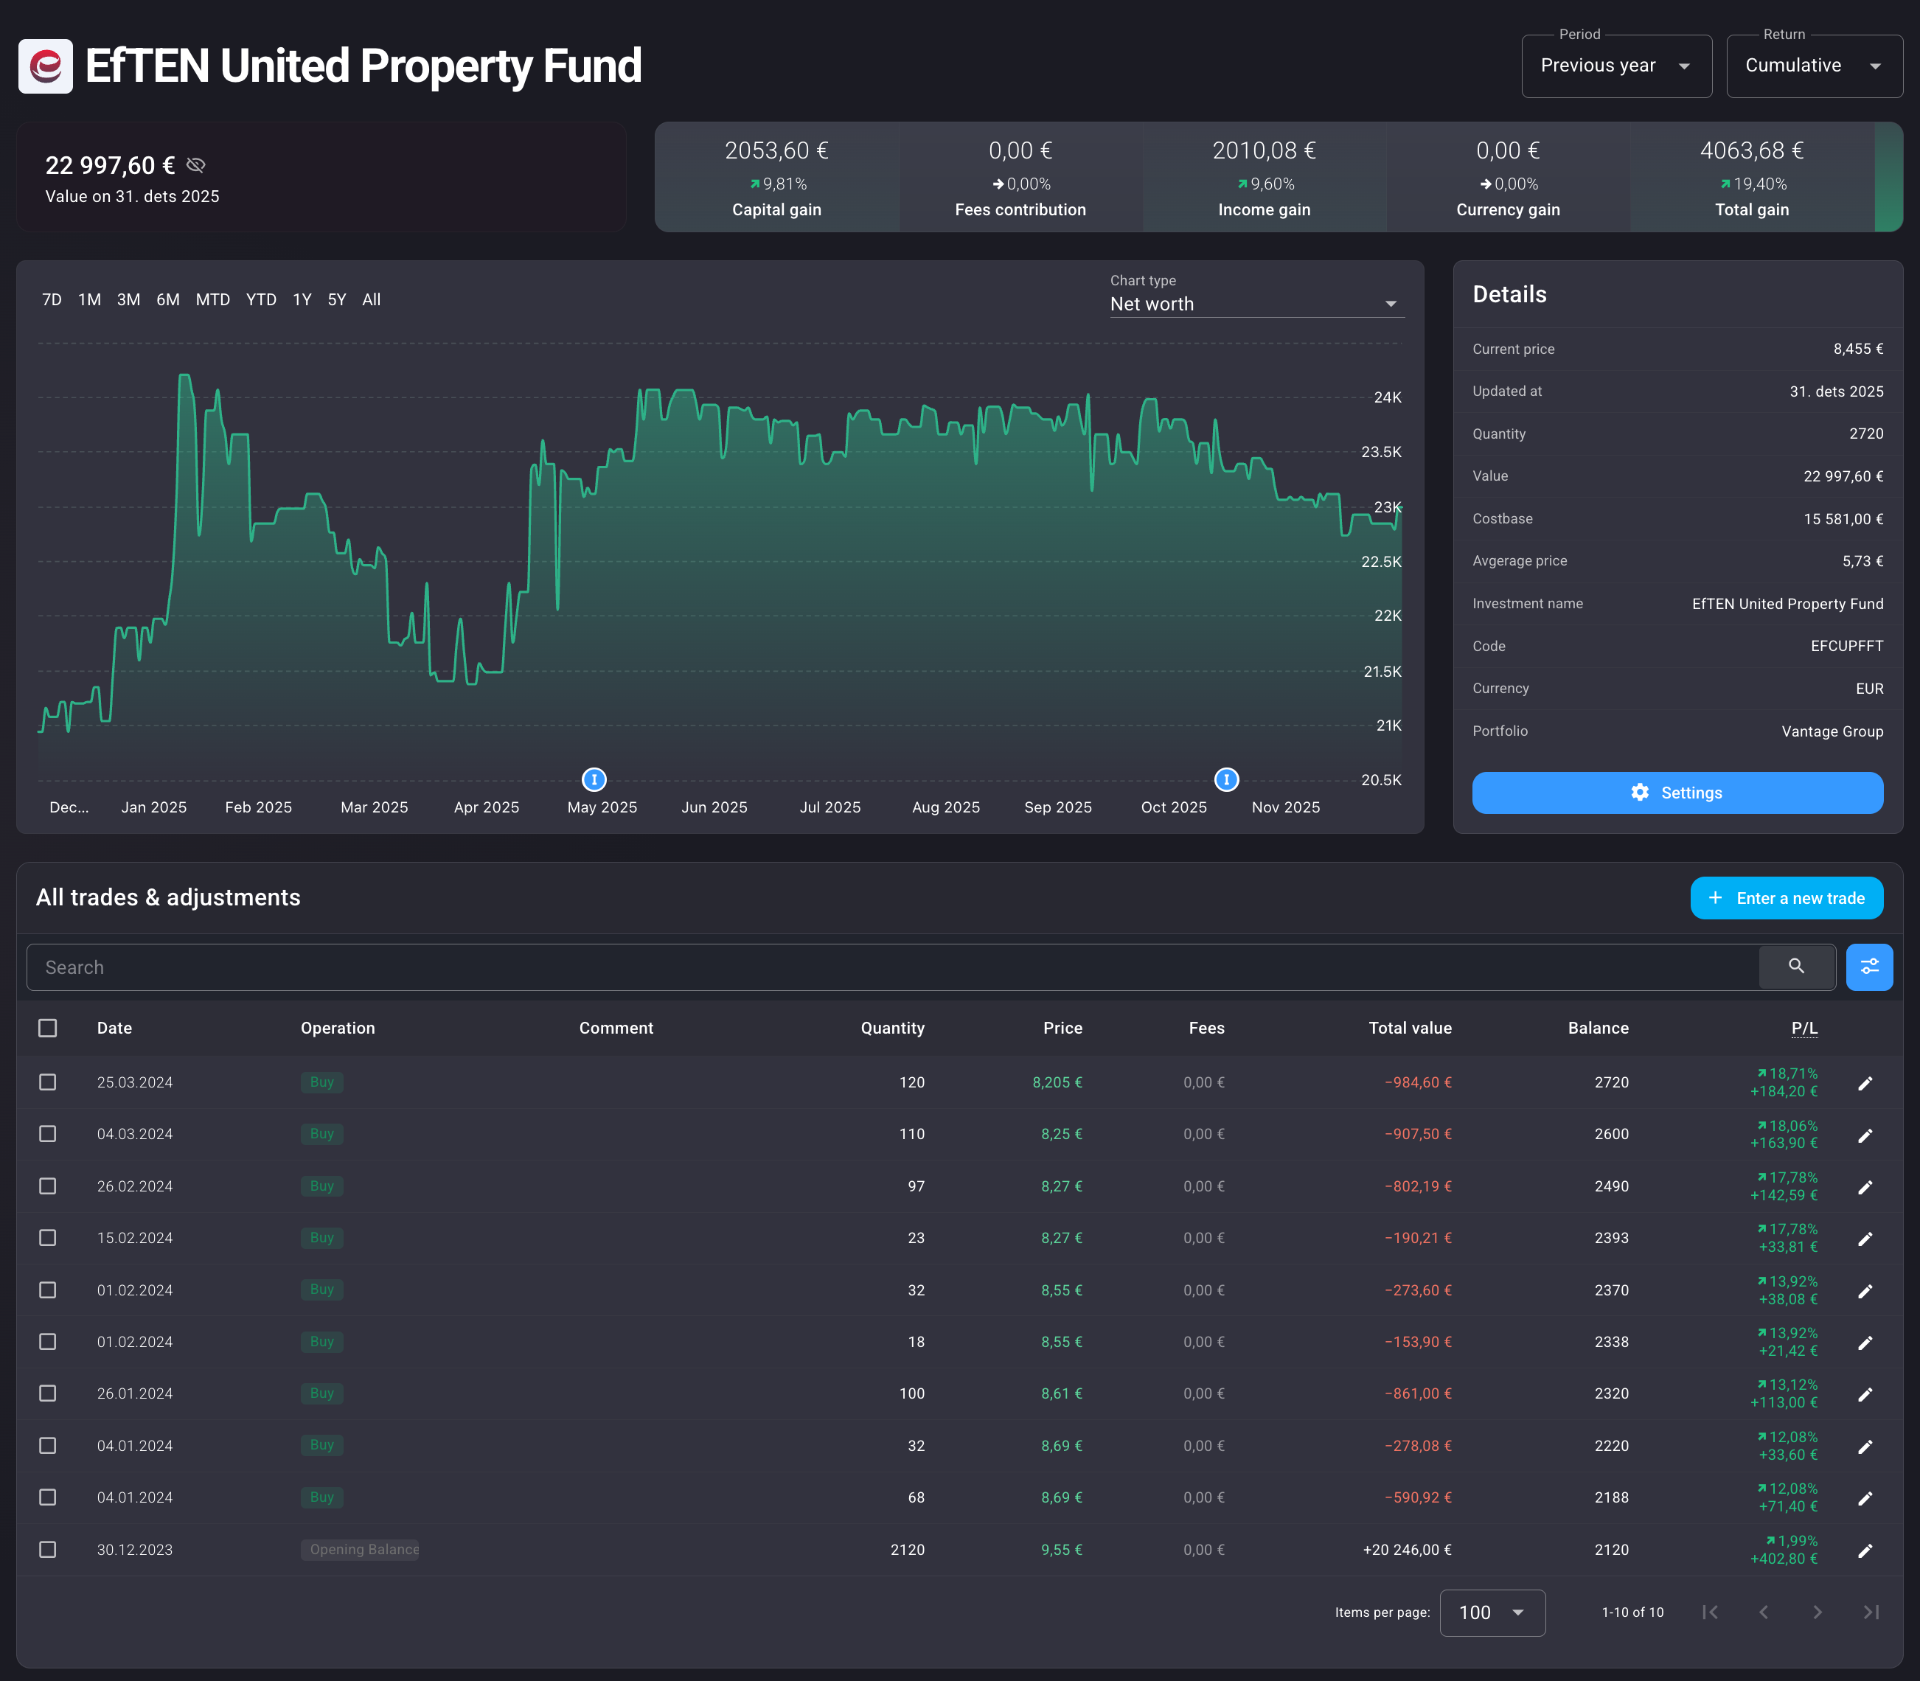The height and width of the screenshot is (1681, 1920).
Task: Click Enter a new trade button
Action: click(x=1786, y=898)
